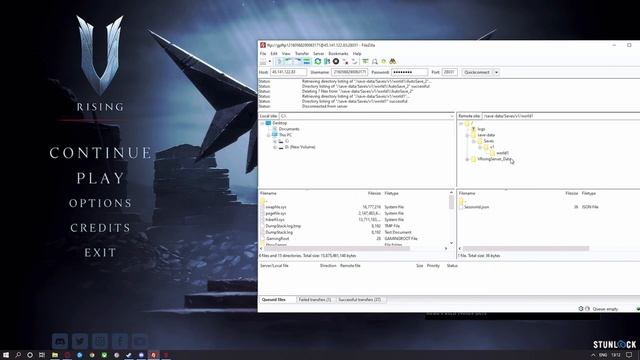Sort remote list by Filetype column
Viewport: 640px width, 360px height.
[x=589, y=193]
